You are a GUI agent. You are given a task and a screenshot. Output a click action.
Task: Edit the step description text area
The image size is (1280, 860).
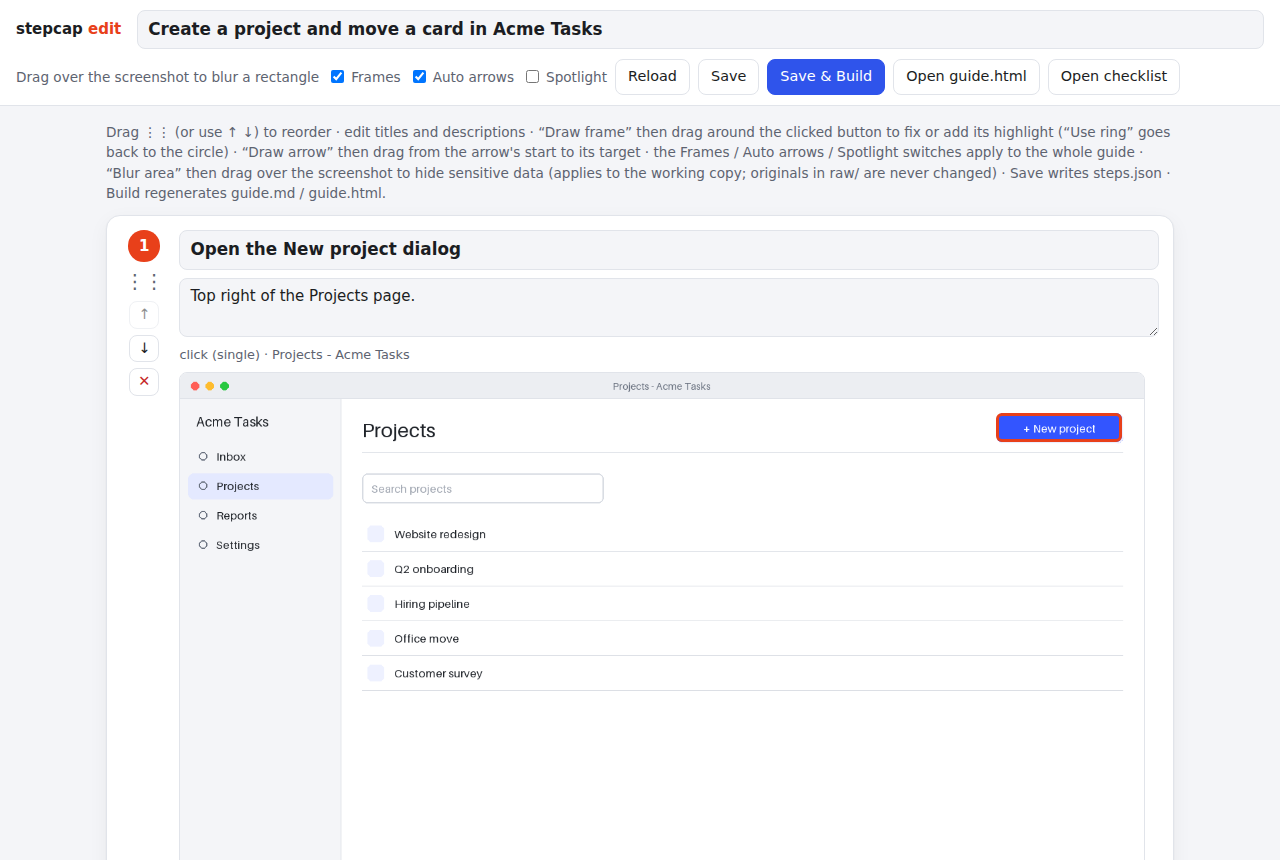tap(669, 307)
